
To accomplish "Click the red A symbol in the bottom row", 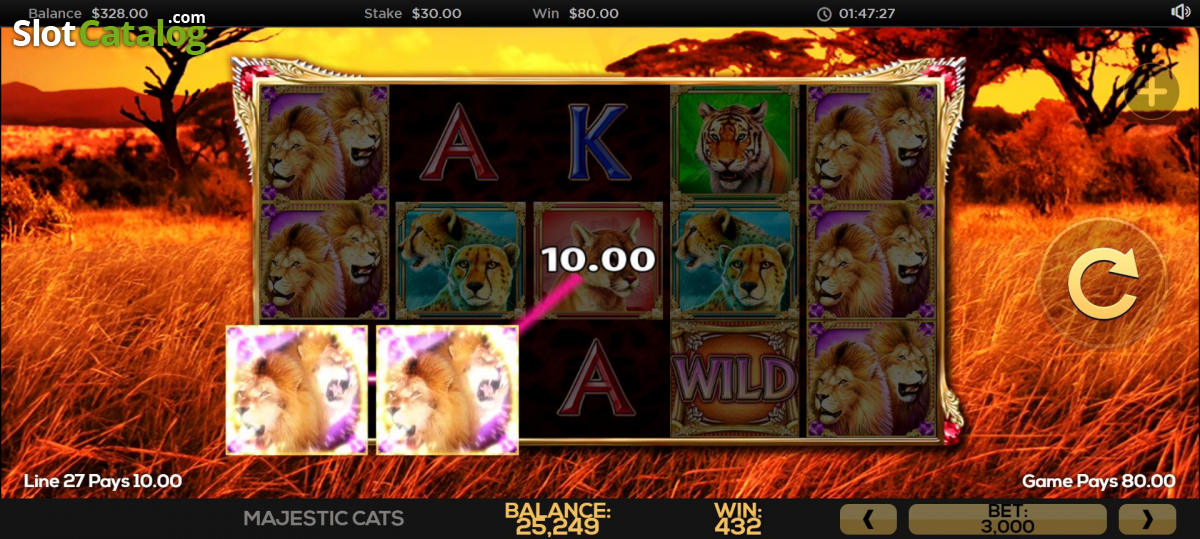I will [597, 378].
